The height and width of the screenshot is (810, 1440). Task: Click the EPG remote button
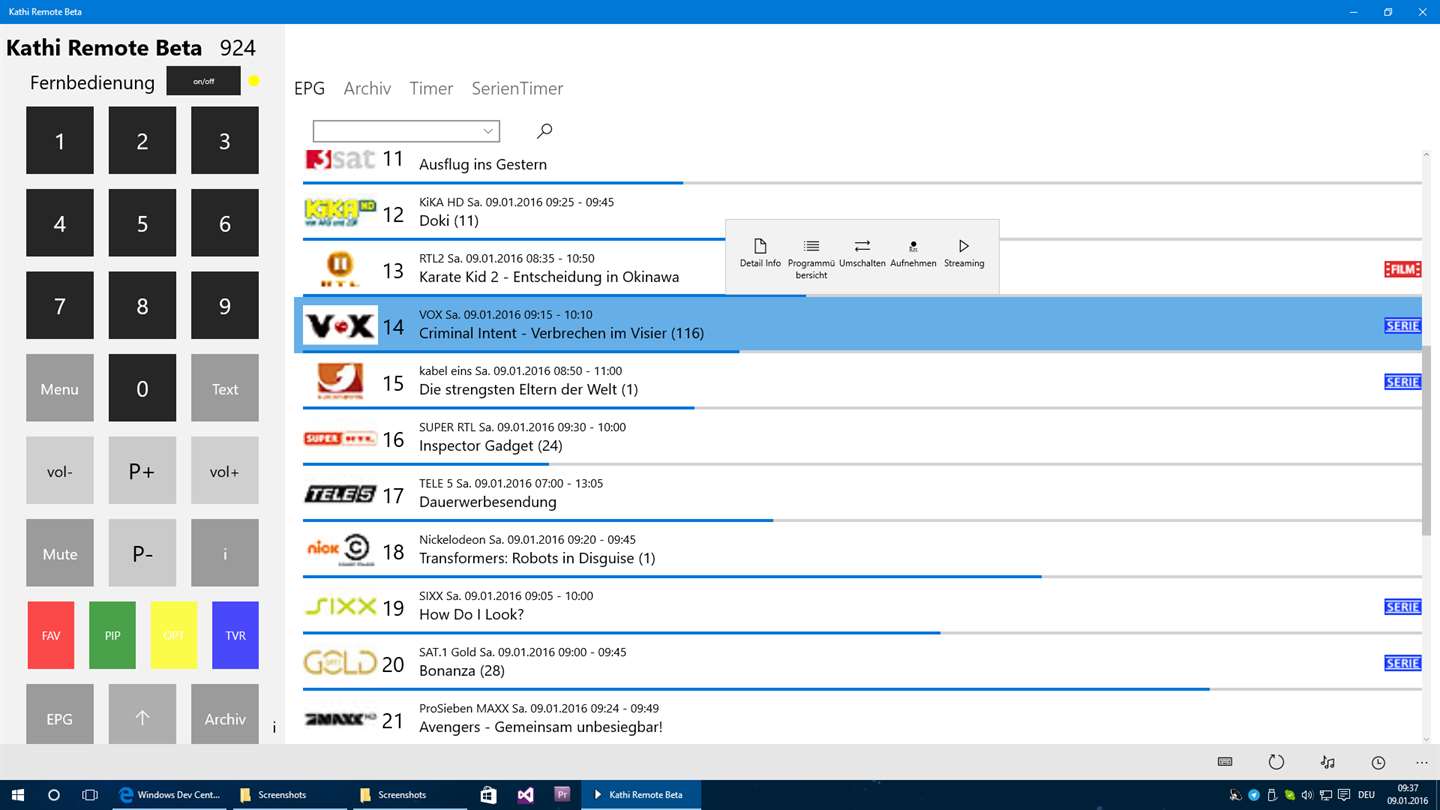pyautogui.click(x=60, y=714)
